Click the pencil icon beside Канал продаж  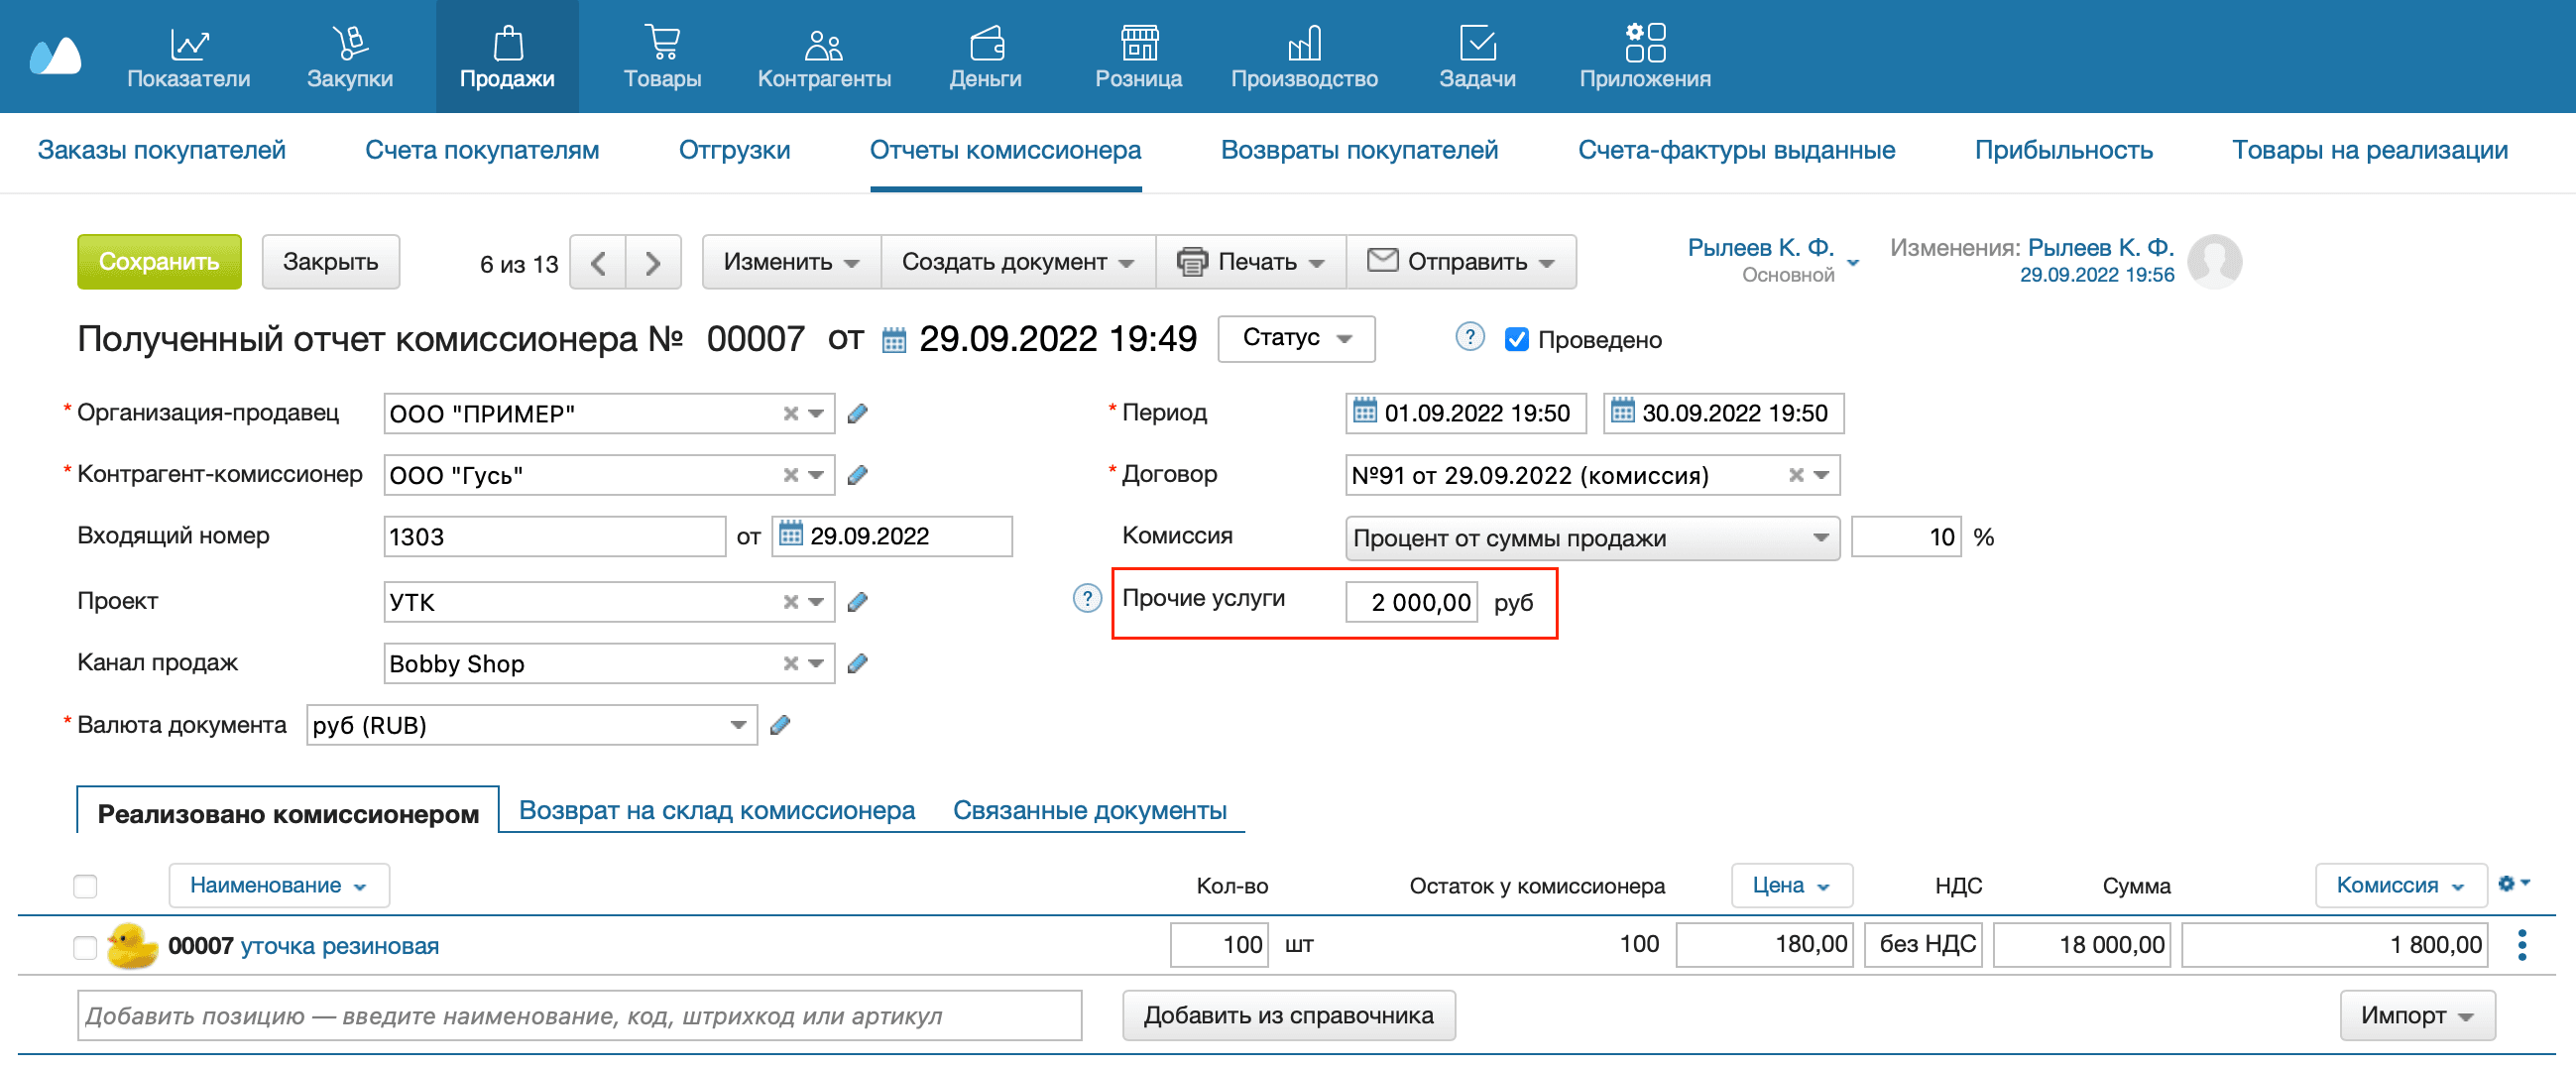[x=858, y=662]
